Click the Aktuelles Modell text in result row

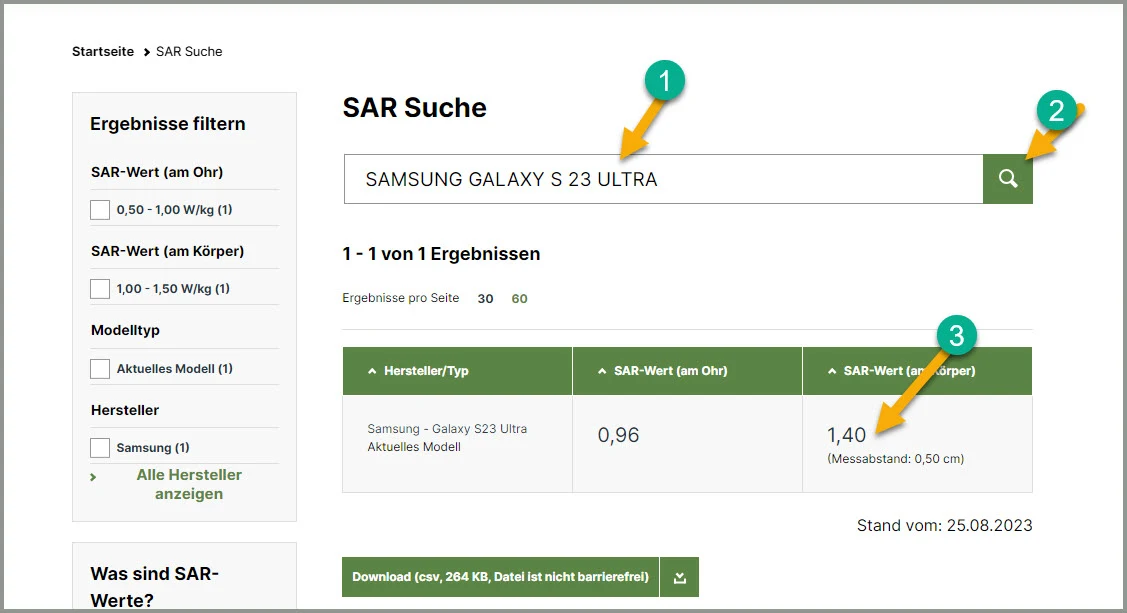(414, 447)
